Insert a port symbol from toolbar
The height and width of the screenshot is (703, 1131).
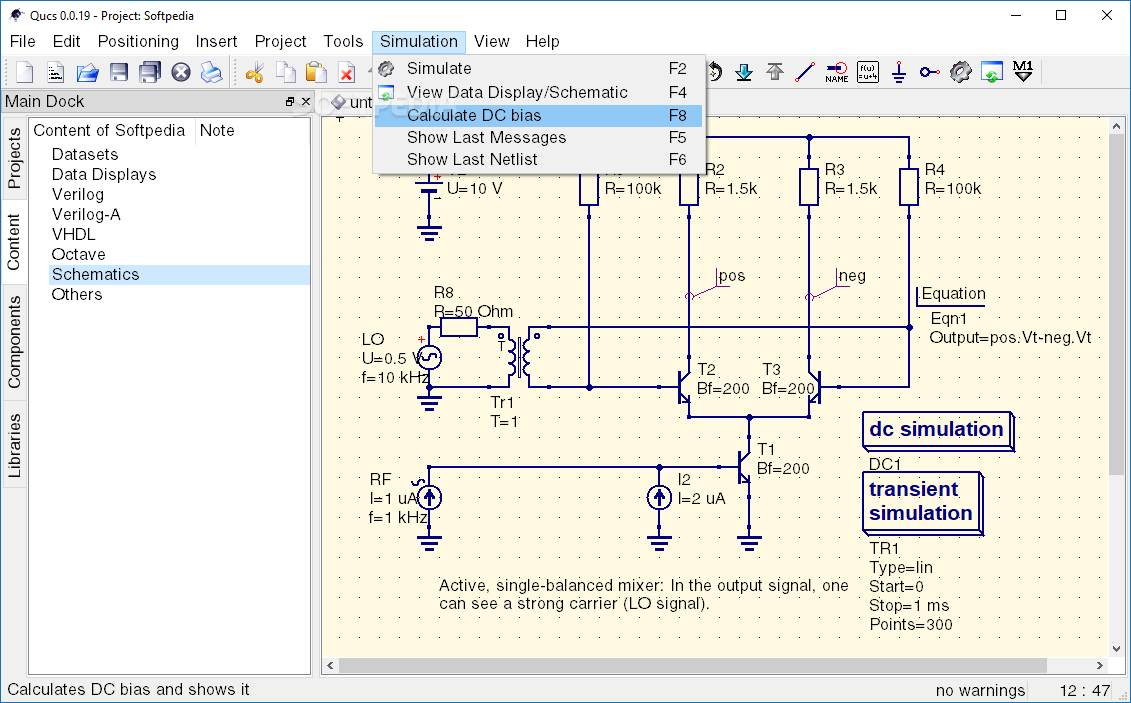[x=930, y=72]
